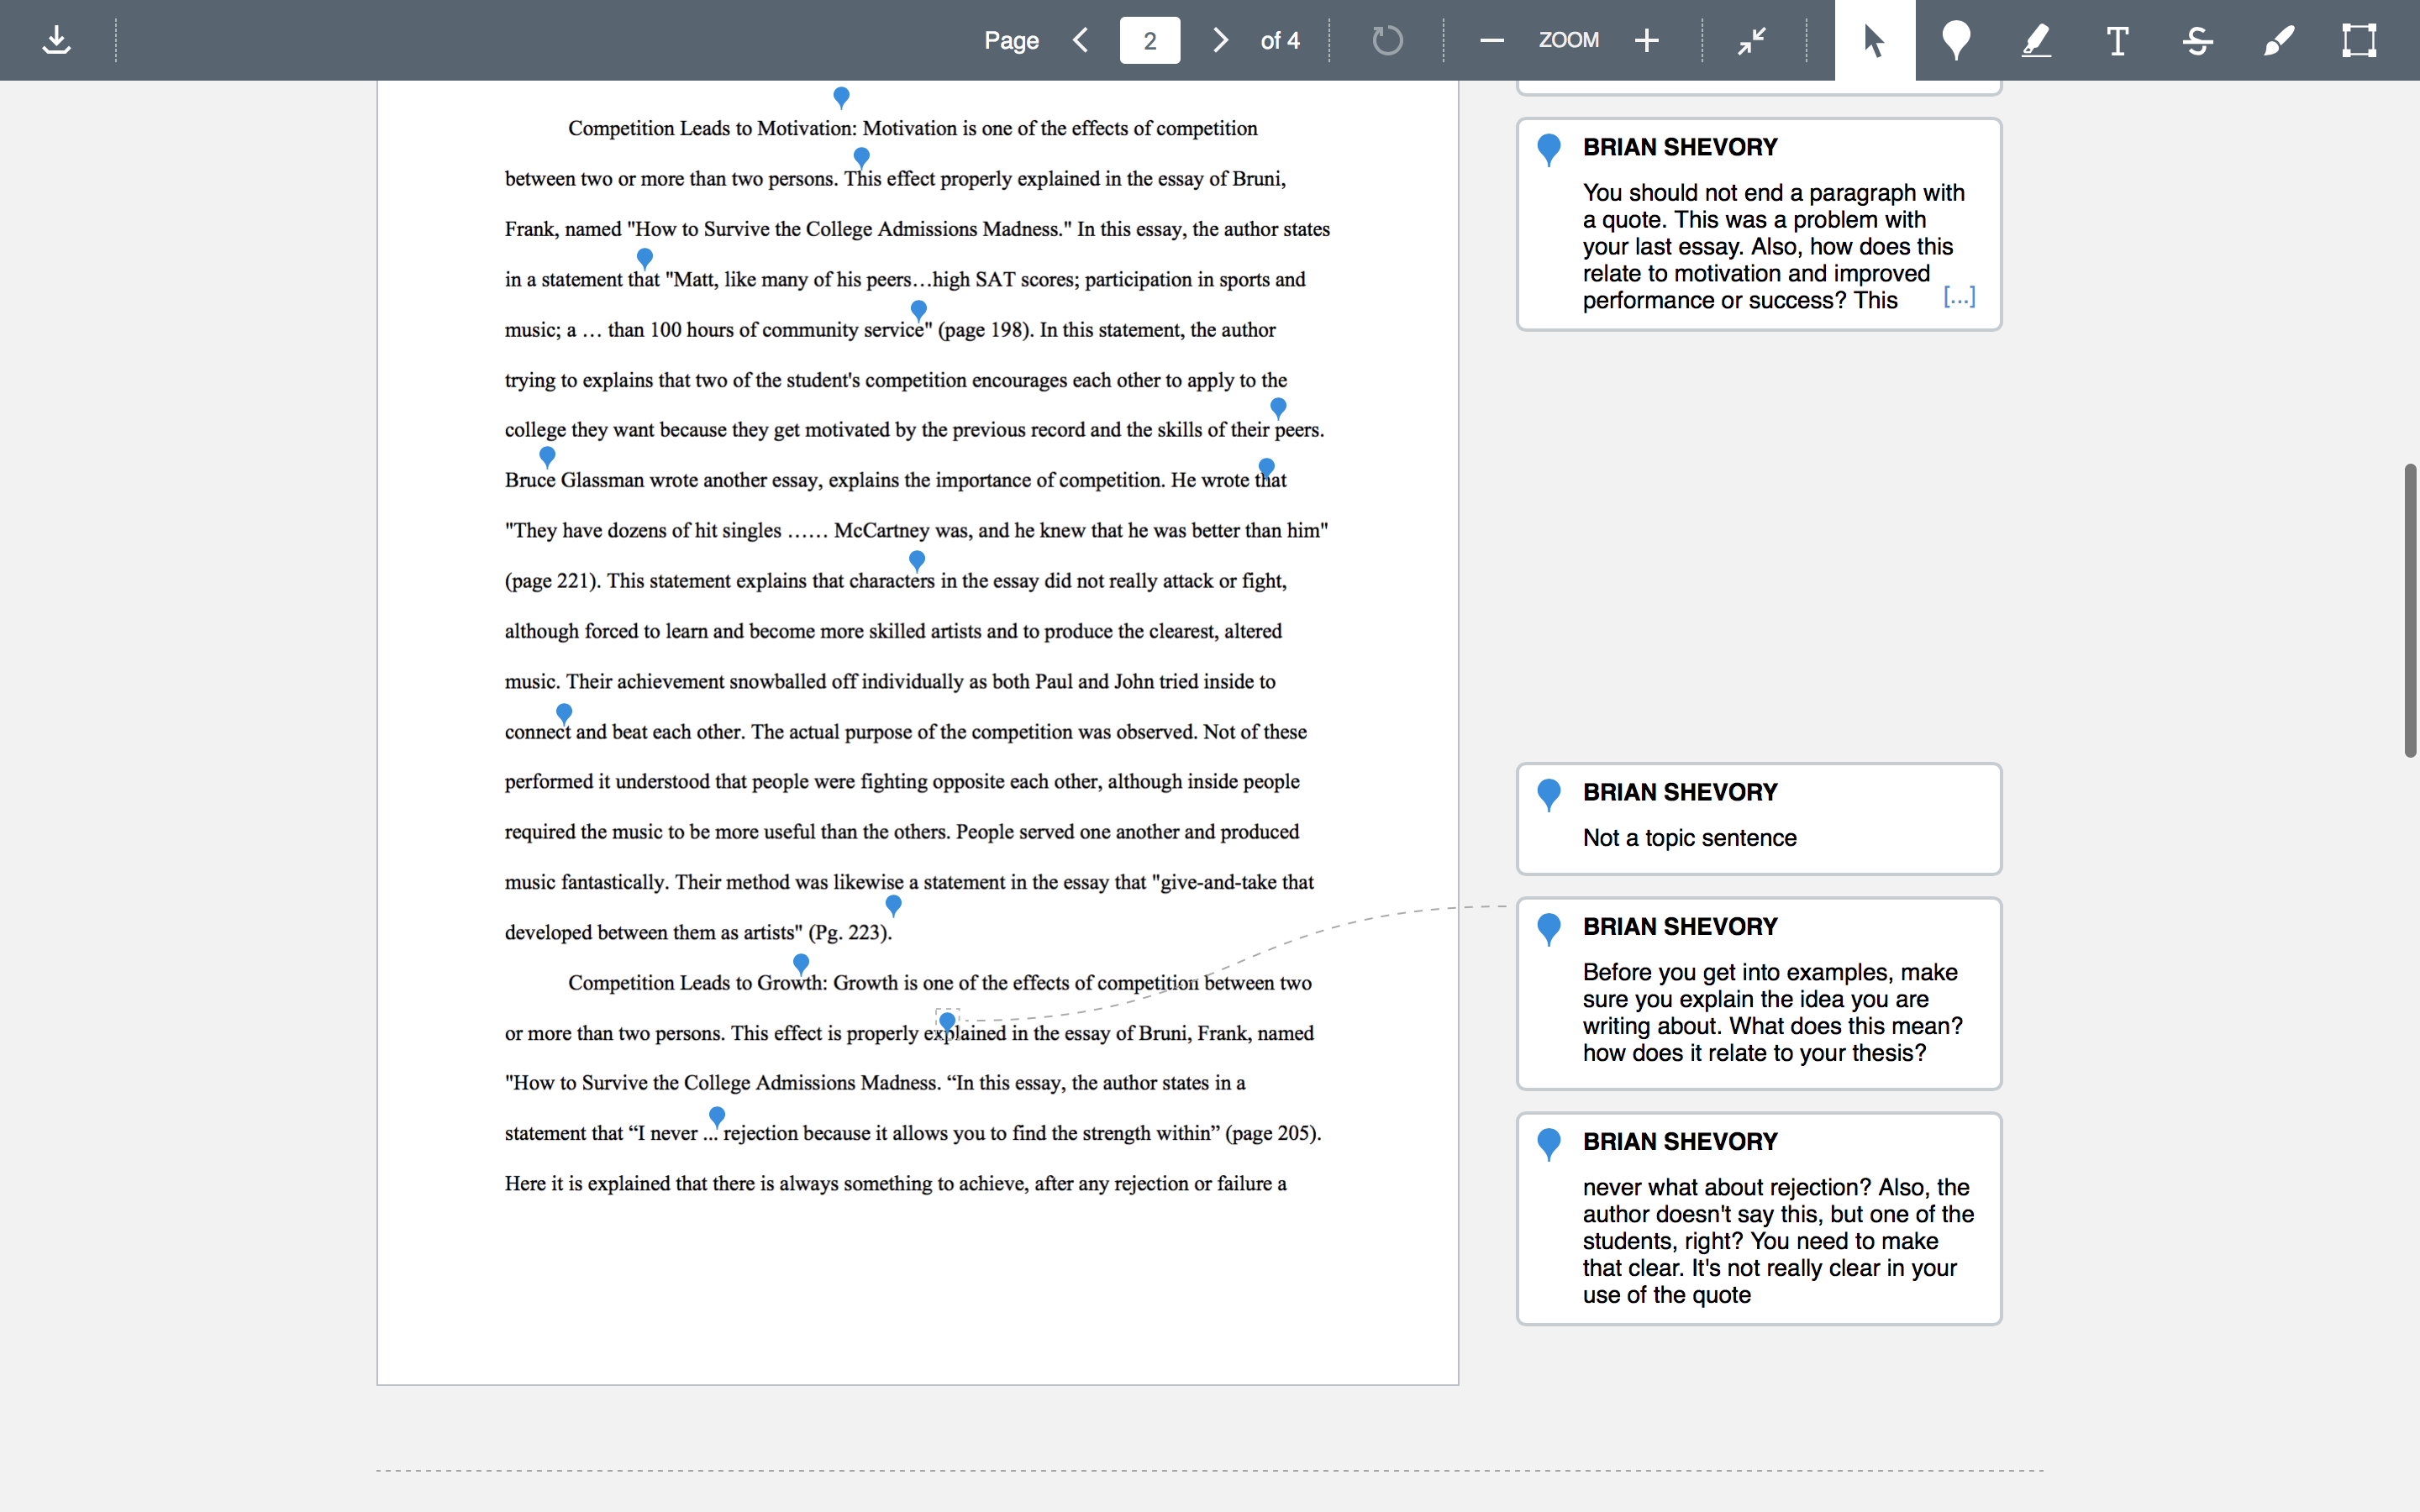The height and width of the screenshot is (1512, 2420).
Task: Click pin marker above 'This effect properly explained'
Action: tap(861, 157)
